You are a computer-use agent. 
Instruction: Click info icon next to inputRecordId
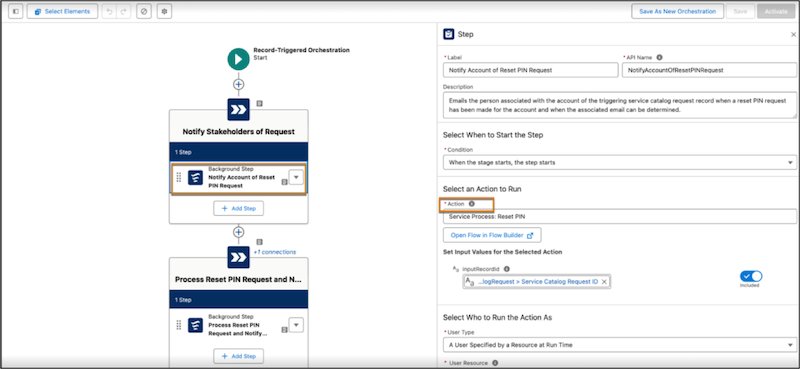click(x=507, y=269)
